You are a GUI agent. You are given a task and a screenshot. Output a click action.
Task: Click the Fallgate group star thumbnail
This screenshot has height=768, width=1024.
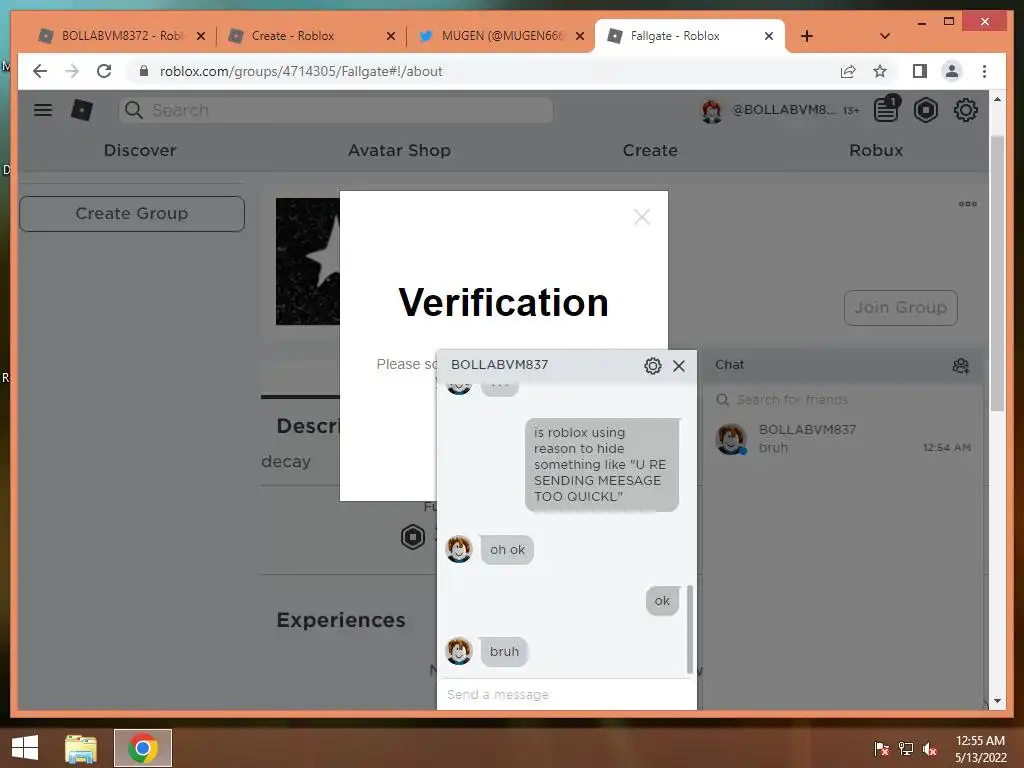tap(308, 261)
